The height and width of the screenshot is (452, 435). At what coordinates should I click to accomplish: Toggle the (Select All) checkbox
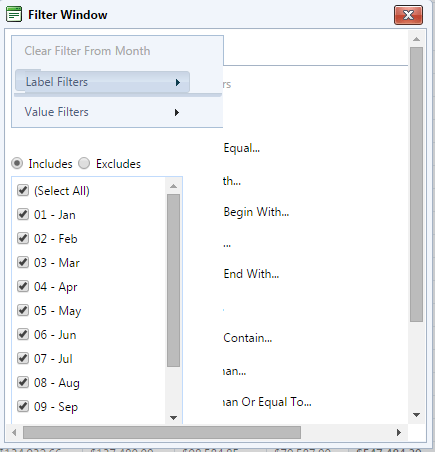click(23, 190)
